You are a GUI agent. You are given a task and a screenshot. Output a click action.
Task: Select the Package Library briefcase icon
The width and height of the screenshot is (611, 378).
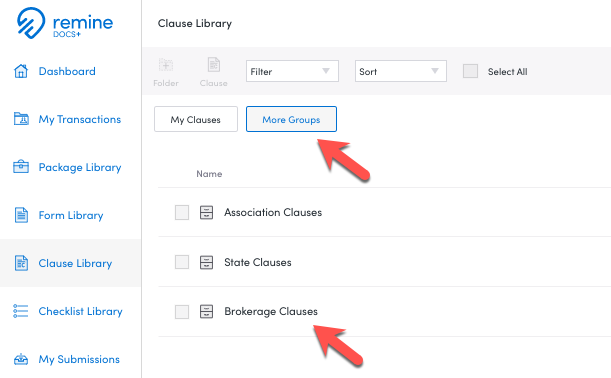[21, 167]
